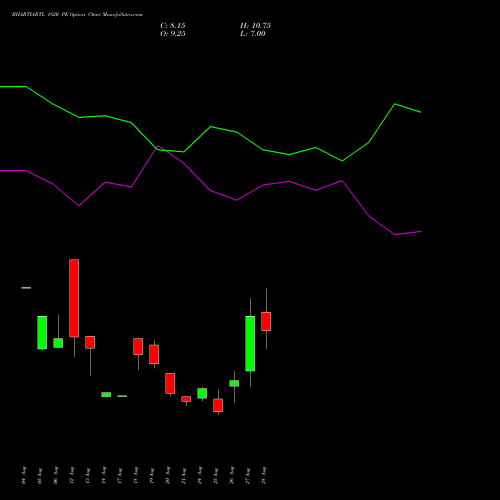500x500 pixels.
Task: Select the 27 Aug date label
Action: click(x=248, y=475)
